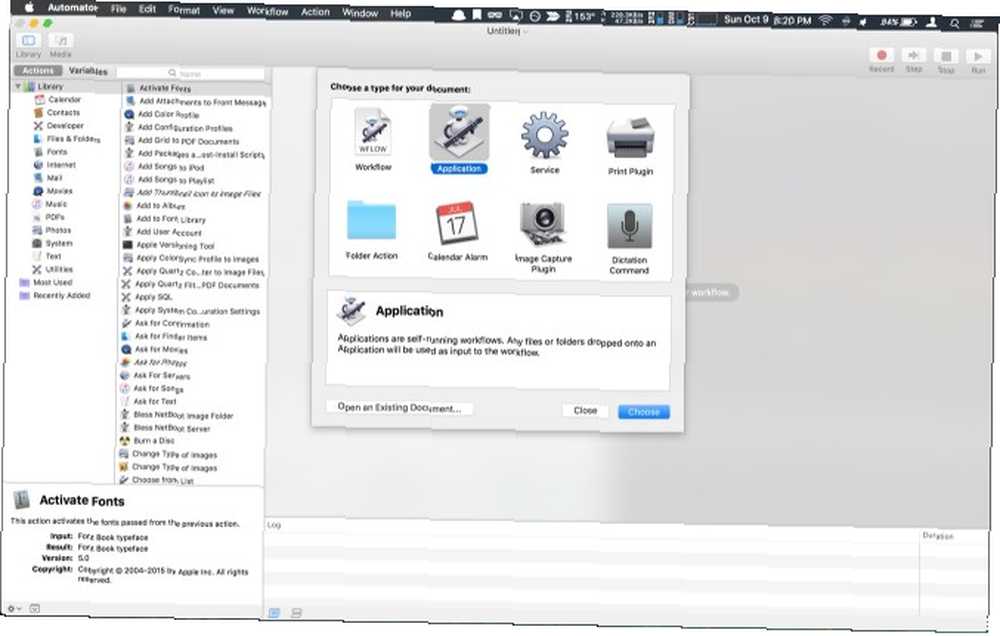Click the action search field
1000x636 pixels.
click(190, 74)
